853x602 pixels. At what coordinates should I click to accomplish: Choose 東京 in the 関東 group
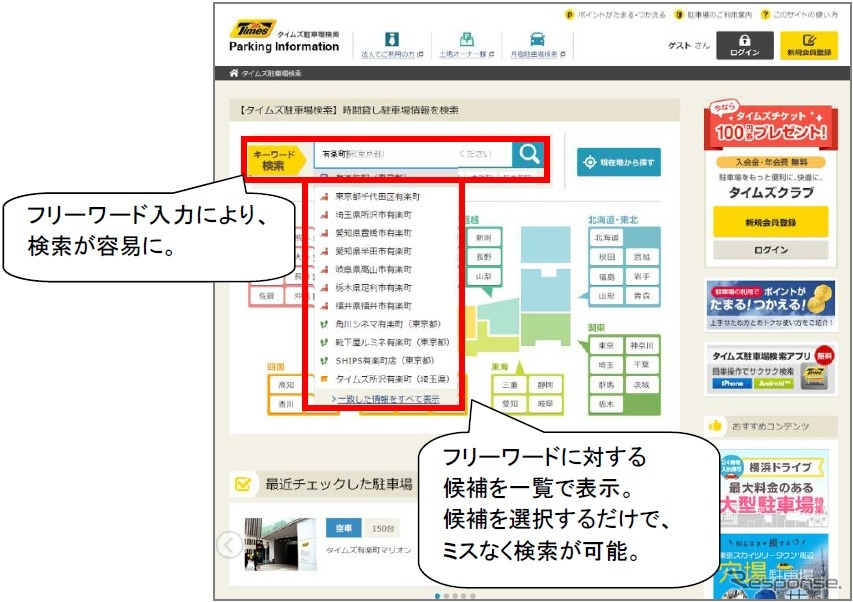click(x=606, y=346)
